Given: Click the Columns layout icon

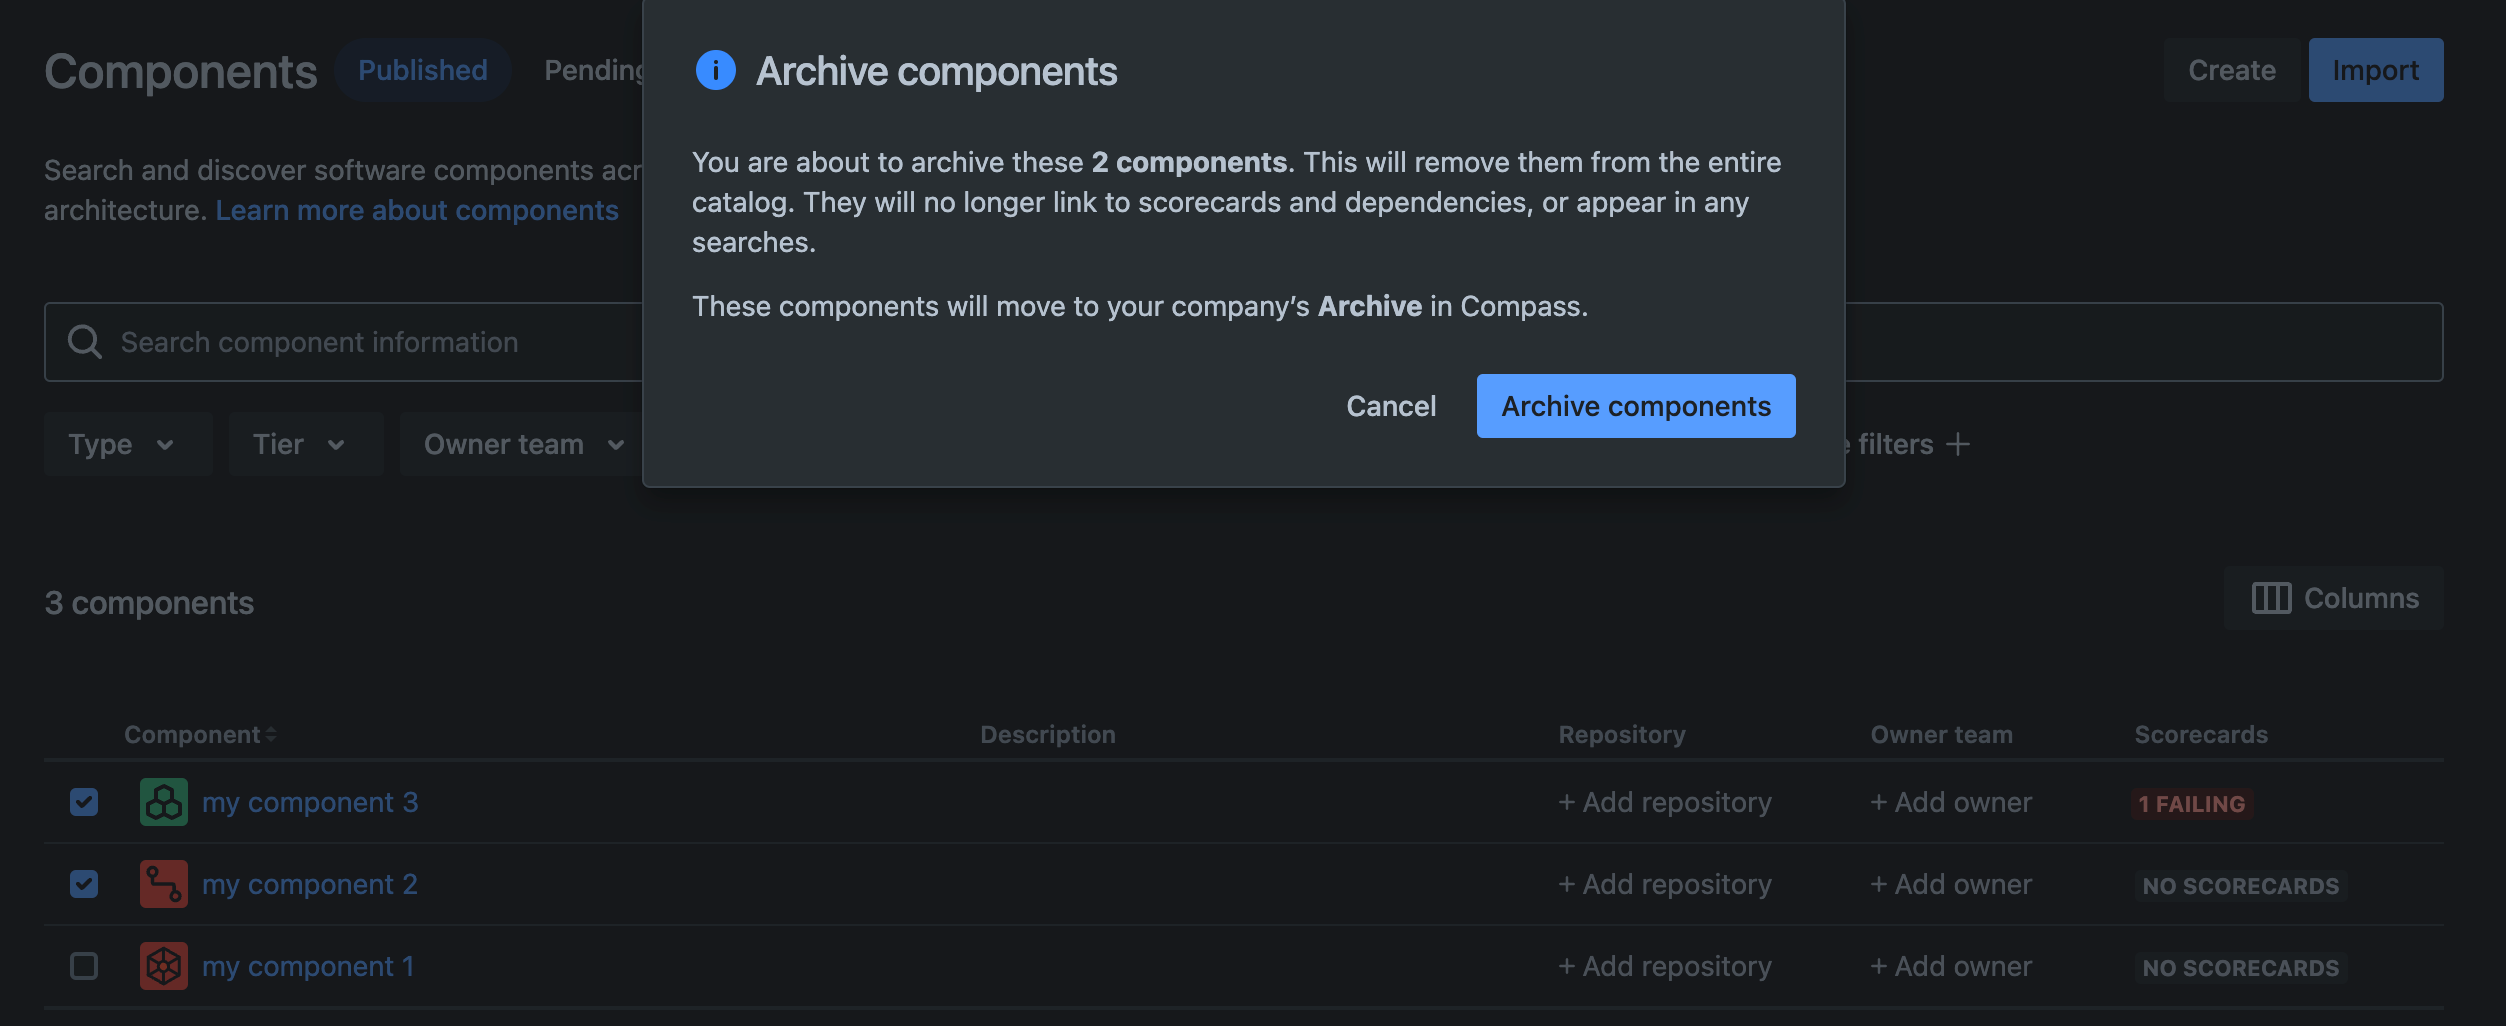Looking at the screenshot, I should point(2271,598).
